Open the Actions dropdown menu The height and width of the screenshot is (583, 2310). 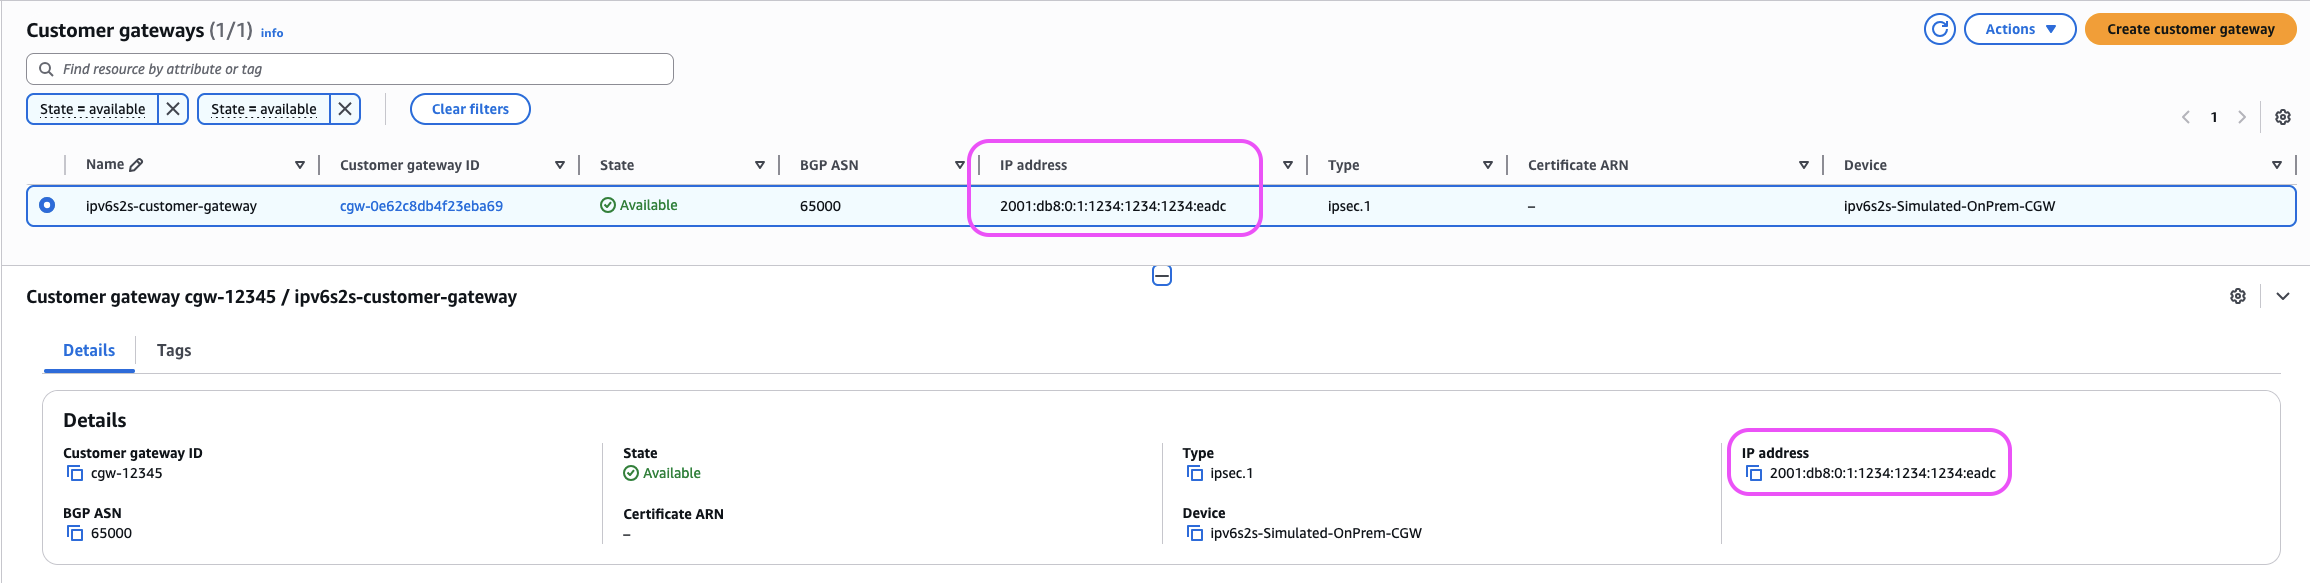2019,29
